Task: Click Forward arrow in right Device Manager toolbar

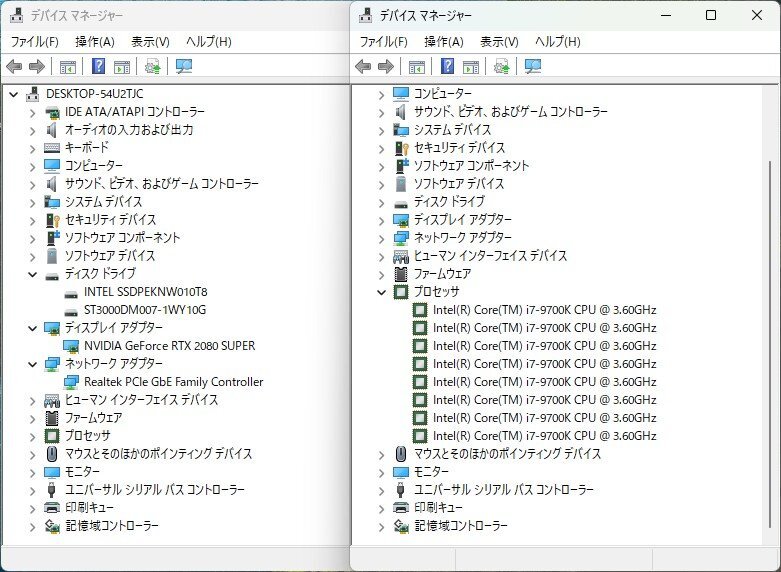Action: click(386, 66)
